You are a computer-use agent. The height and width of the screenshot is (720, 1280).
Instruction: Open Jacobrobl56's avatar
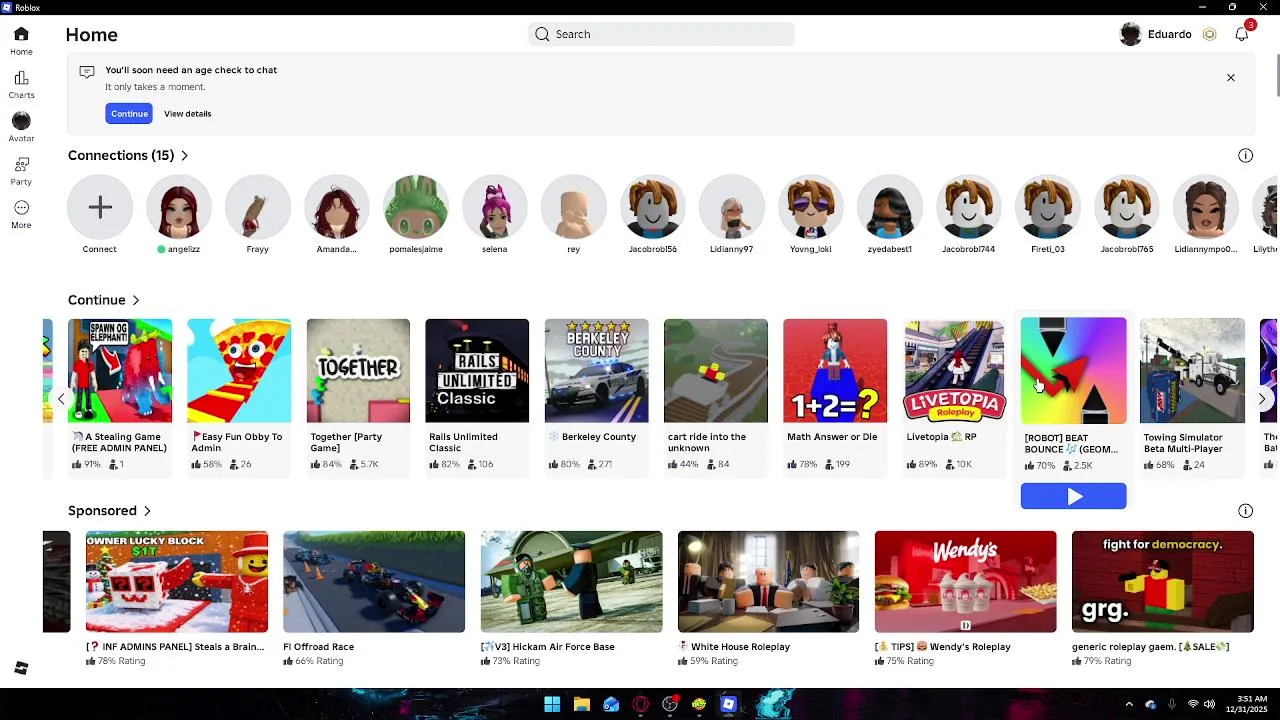(653, 207)
